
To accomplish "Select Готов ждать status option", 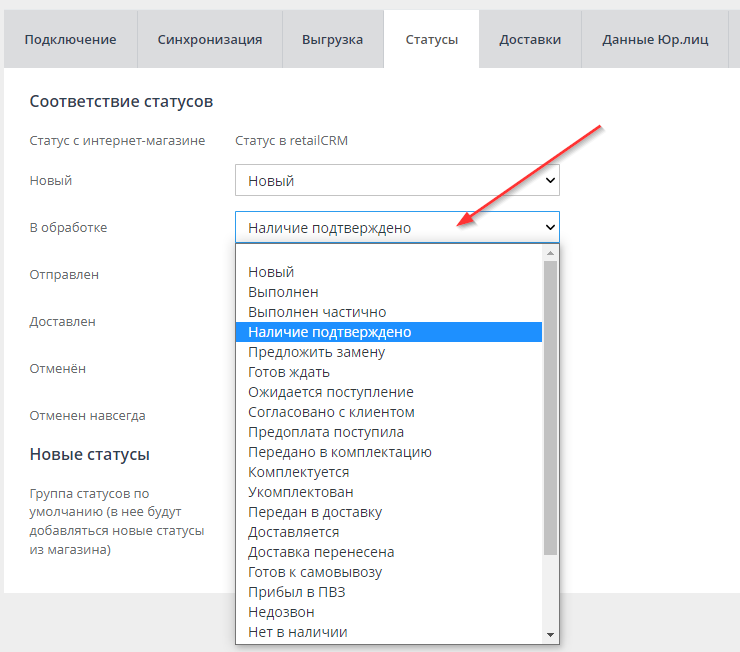I will click(288, 372).
